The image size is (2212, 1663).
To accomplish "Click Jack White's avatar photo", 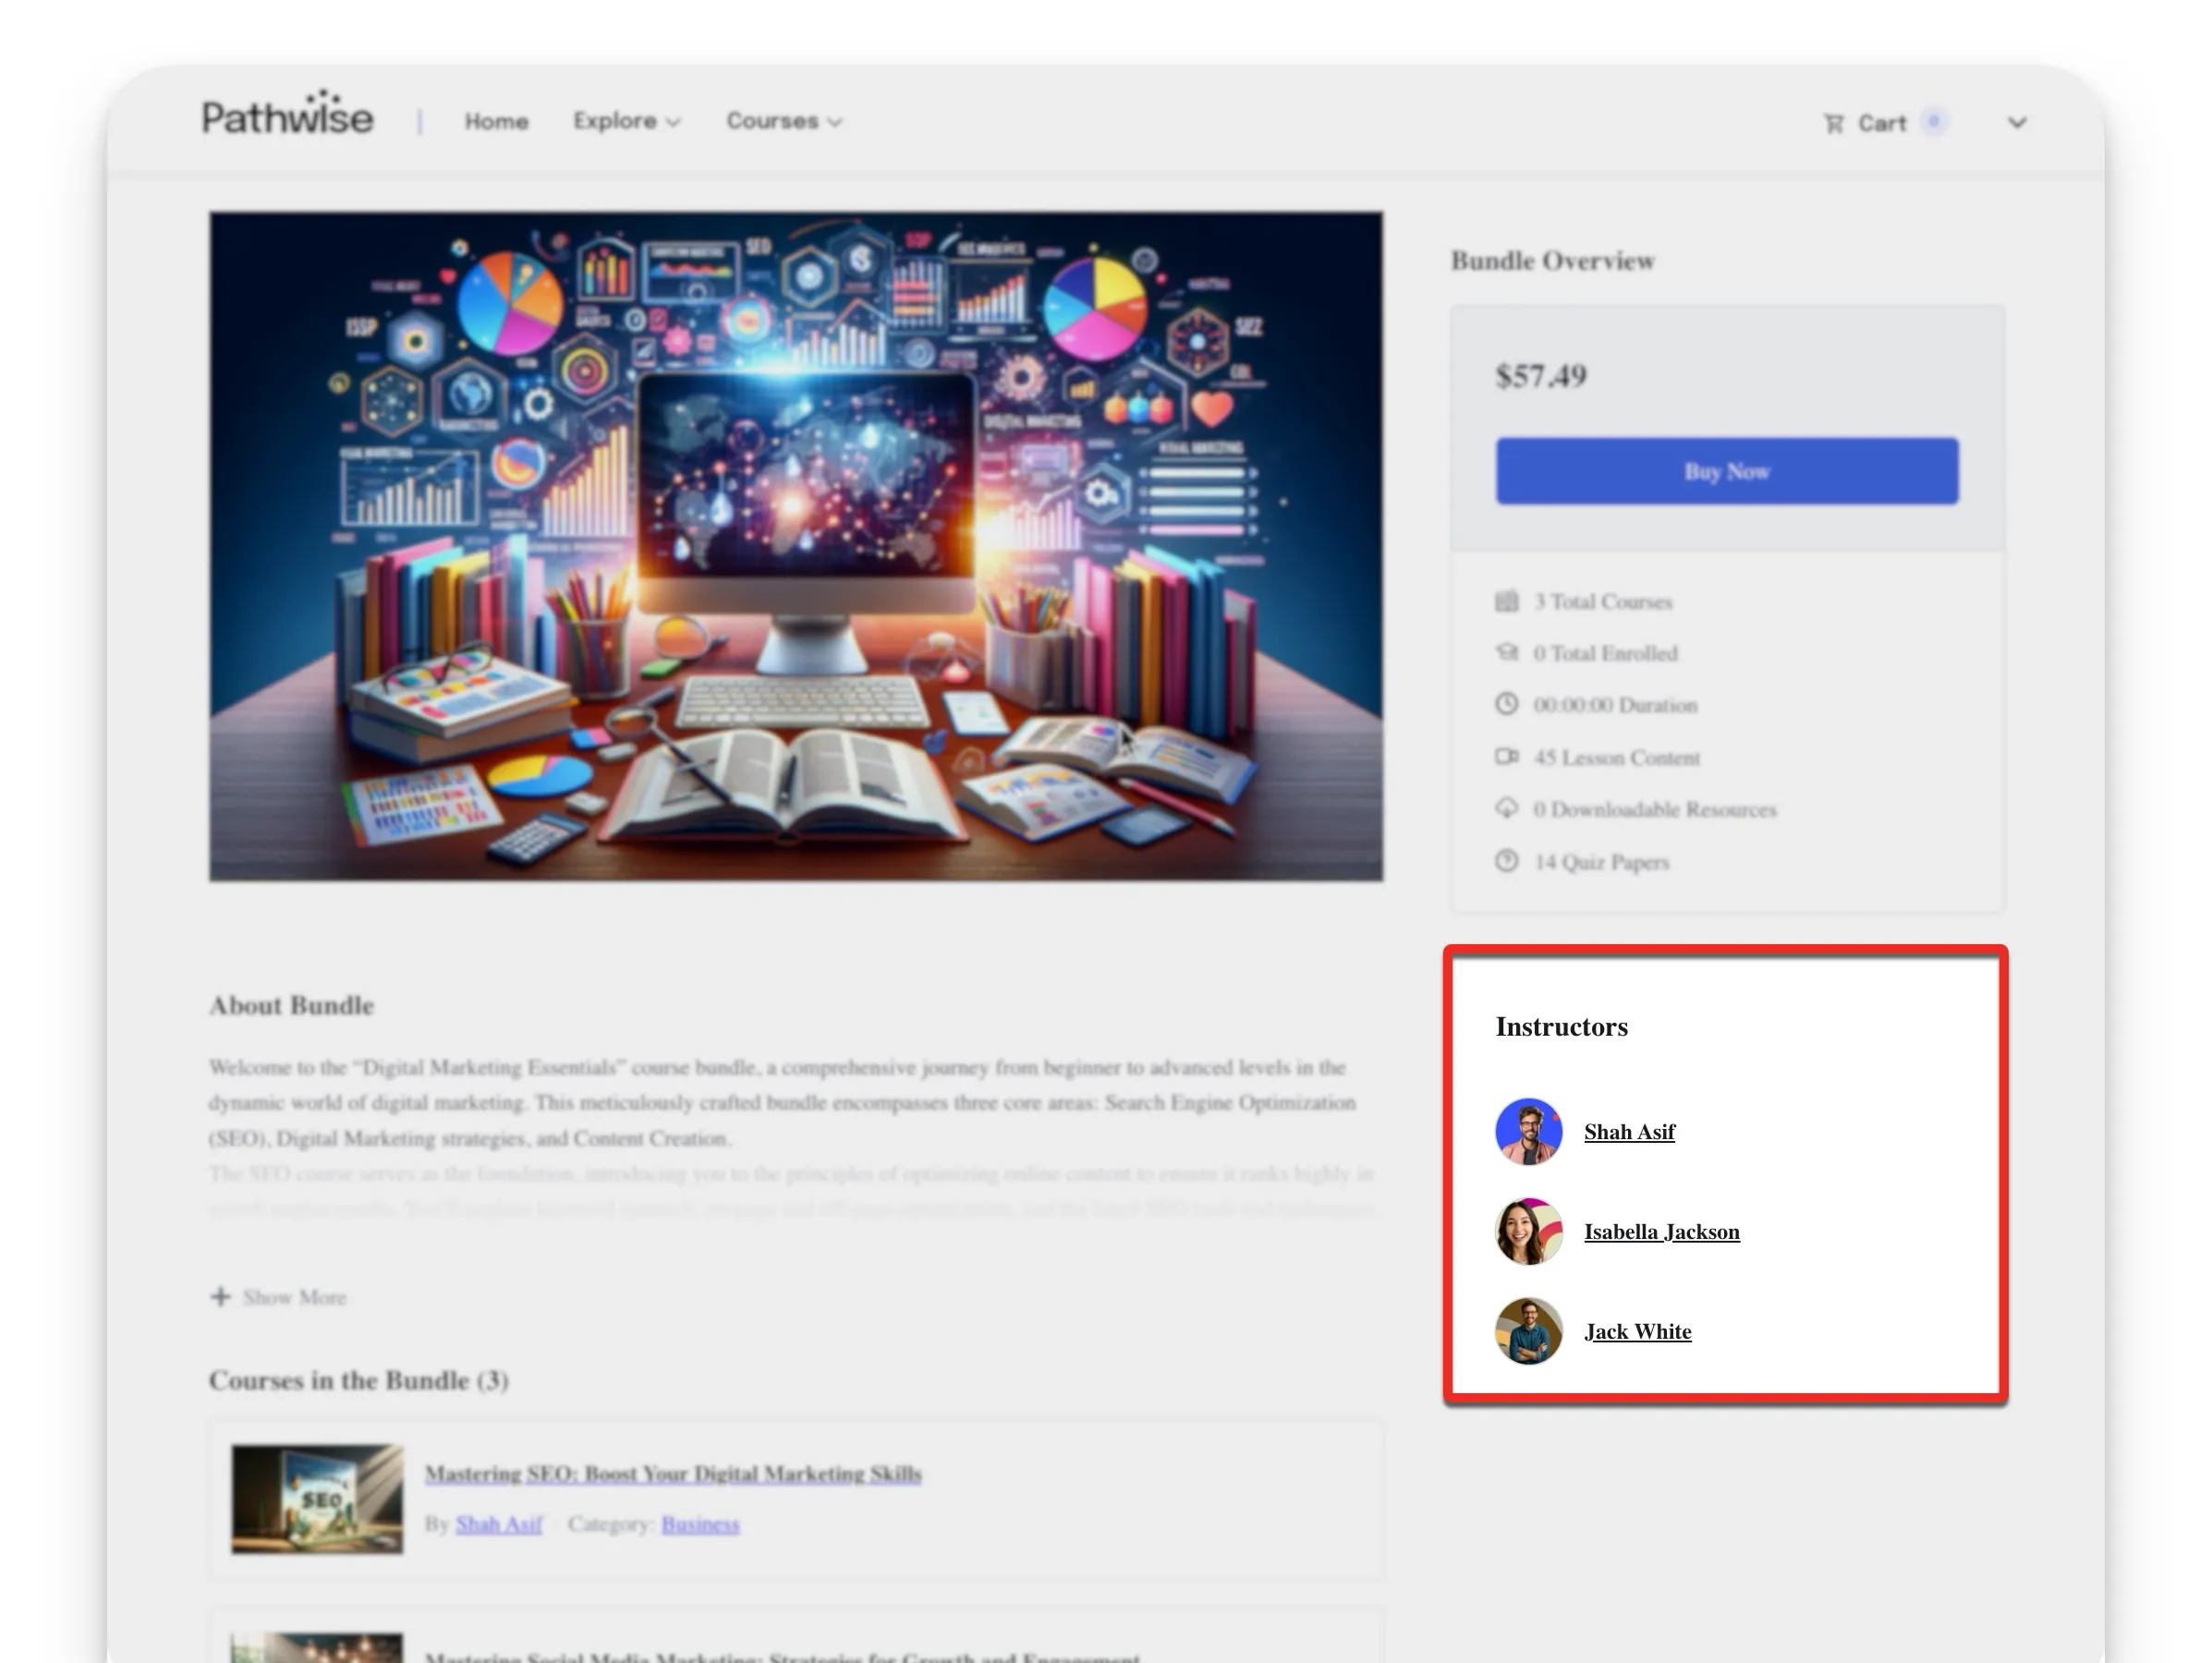I will pos(1528,1332).
